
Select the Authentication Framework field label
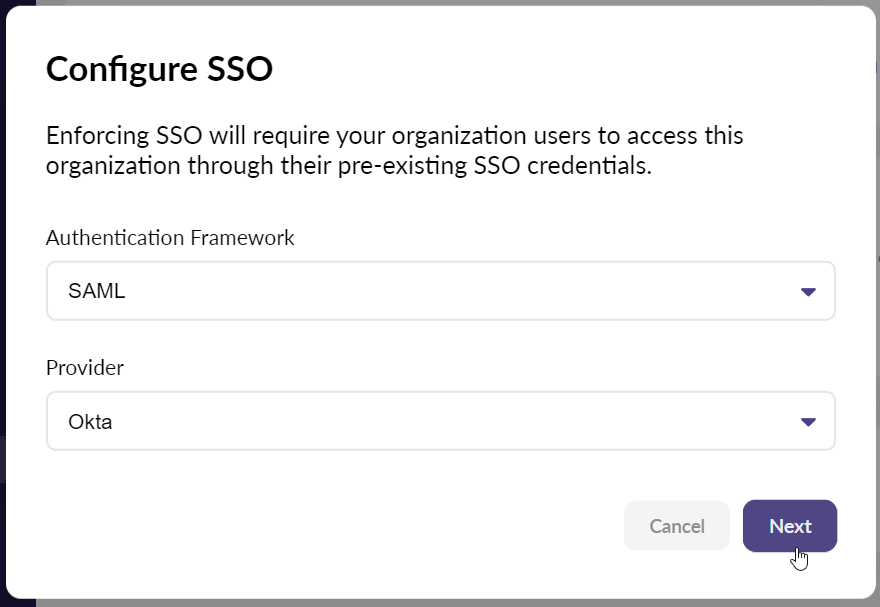(170, 238)
